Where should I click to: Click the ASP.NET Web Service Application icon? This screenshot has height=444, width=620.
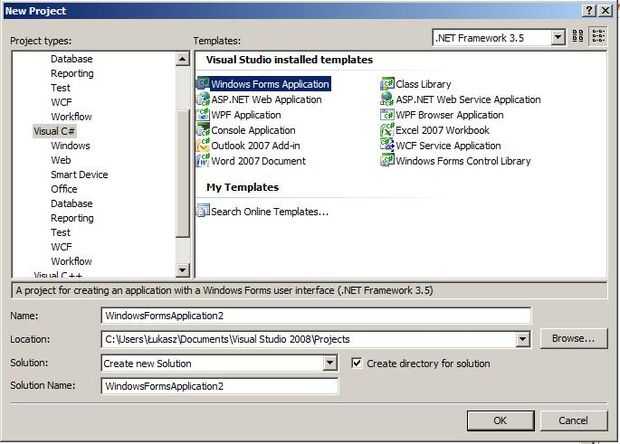(x=388, y=99)
